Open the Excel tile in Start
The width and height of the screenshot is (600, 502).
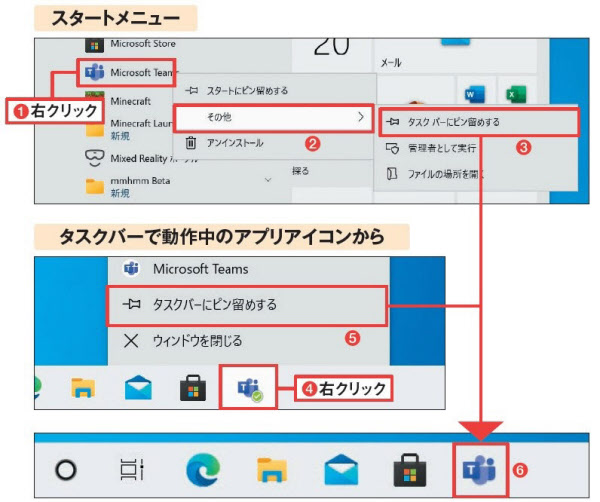click(x=516, y=94)
